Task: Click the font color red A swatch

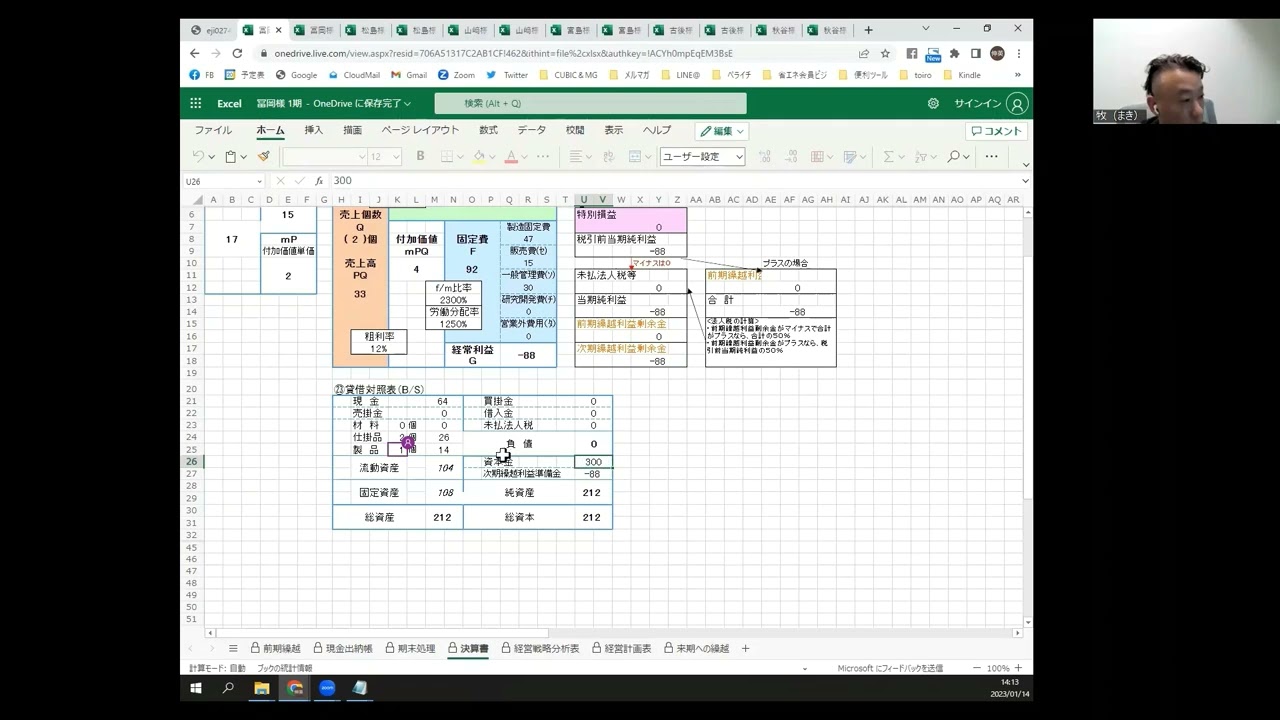Action: click(511, 156)
